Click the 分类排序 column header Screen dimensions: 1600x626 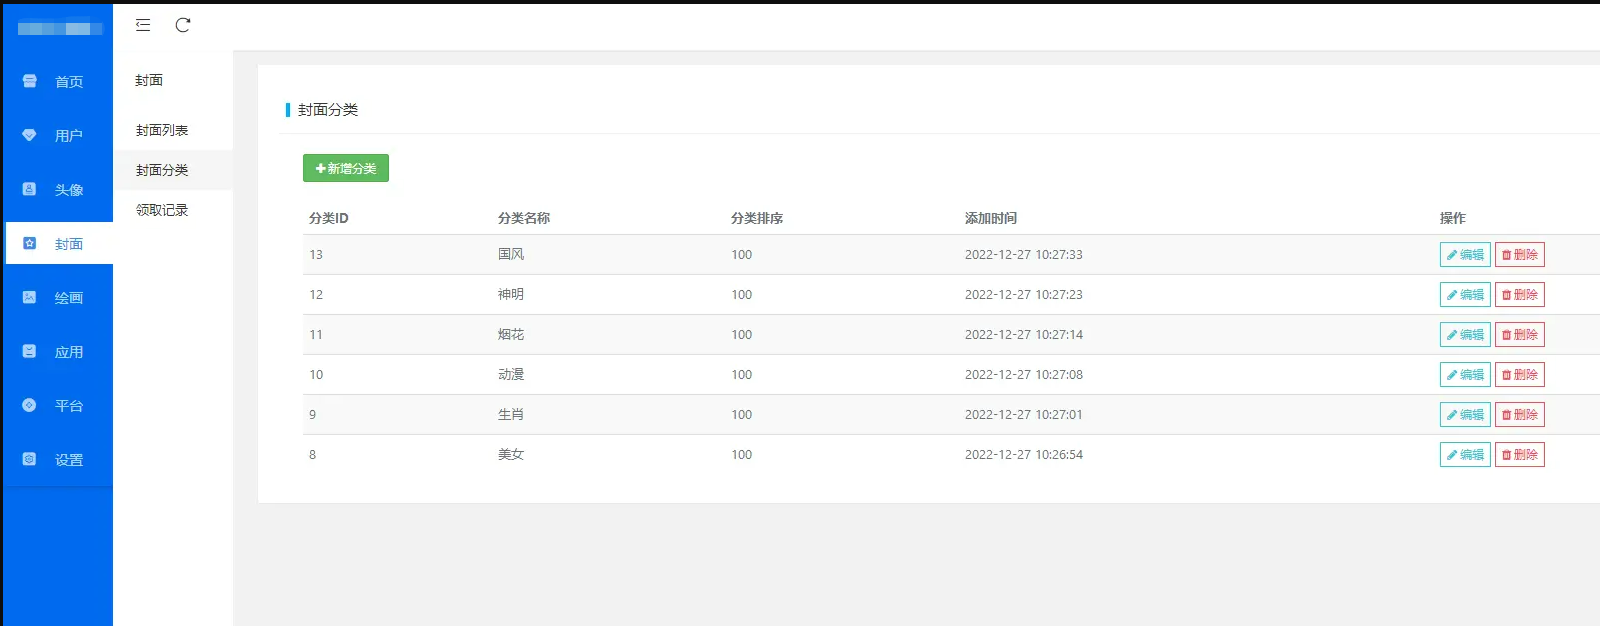(x=757, y=218)
